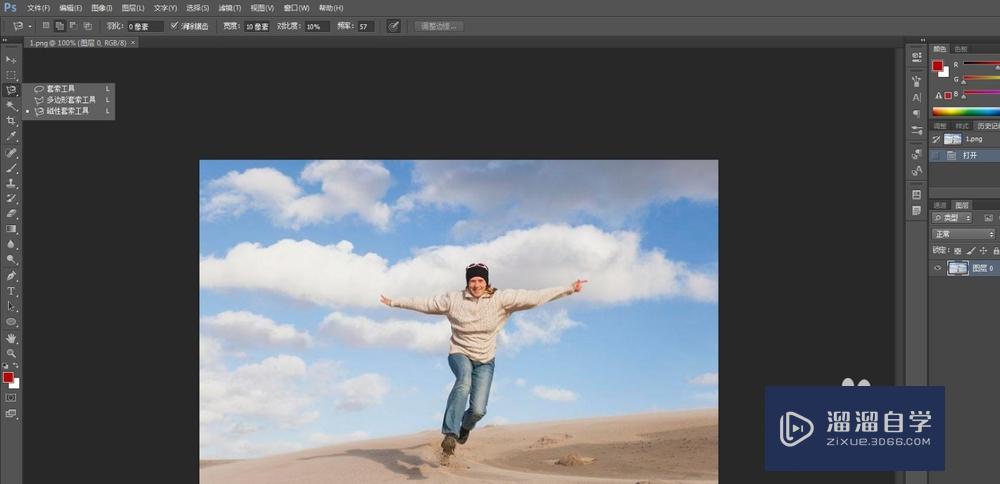1000x484 pixels.
Task: Open the layer filter type dropdown (类型)
Action: click(953, 217)
